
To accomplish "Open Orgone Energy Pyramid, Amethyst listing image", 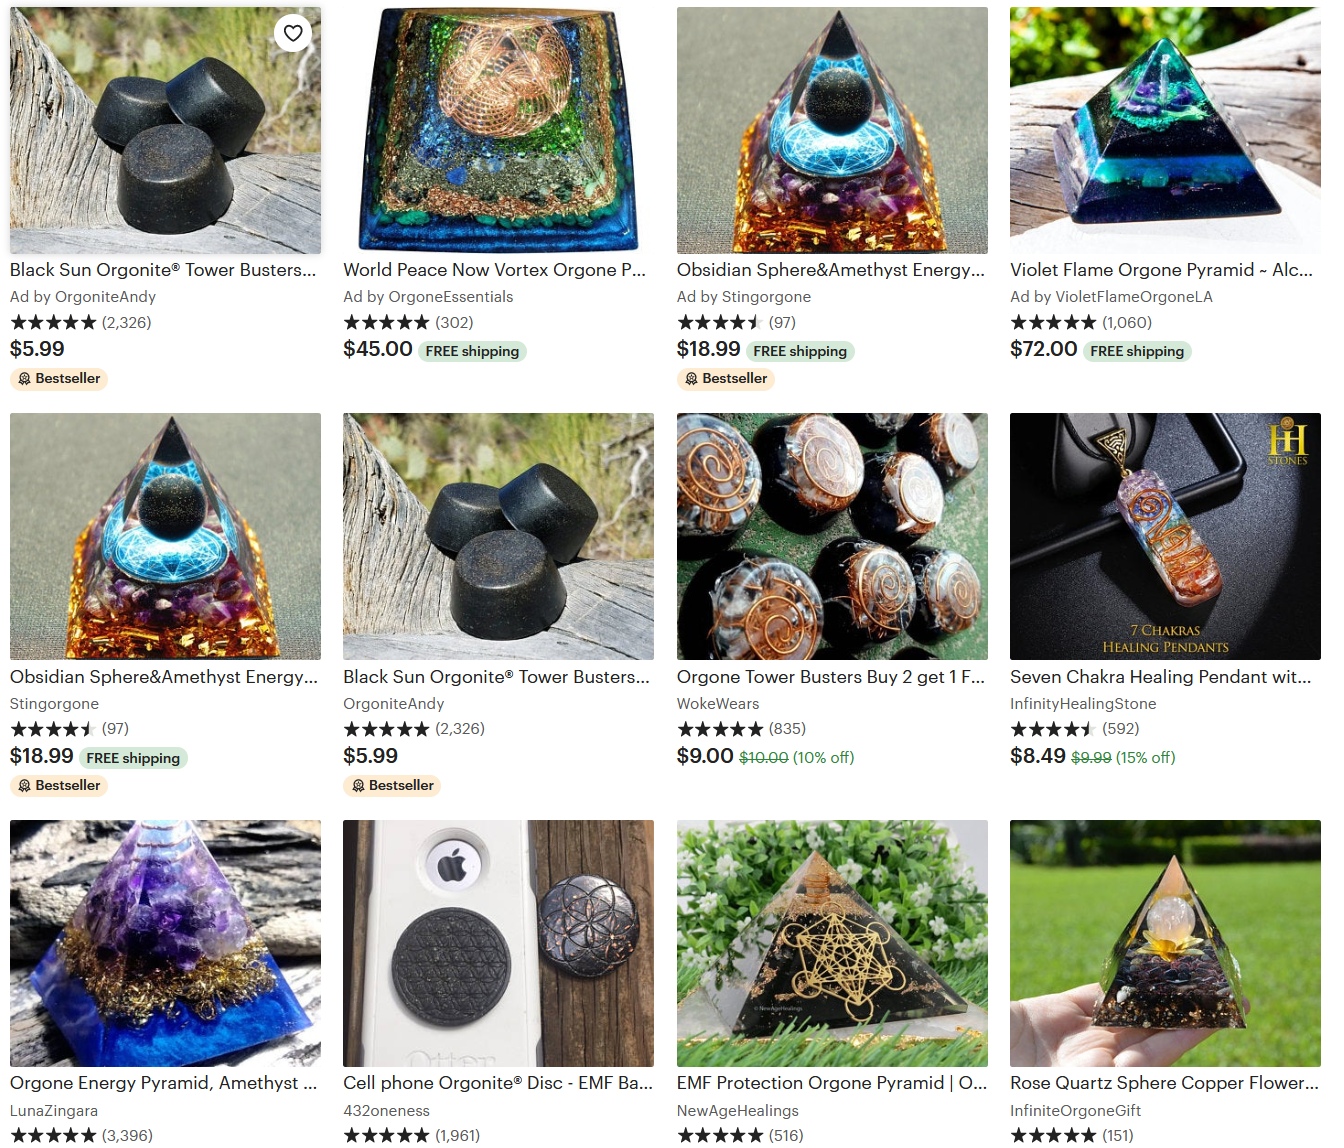I will pyautogui.click(x=165, y=943).
